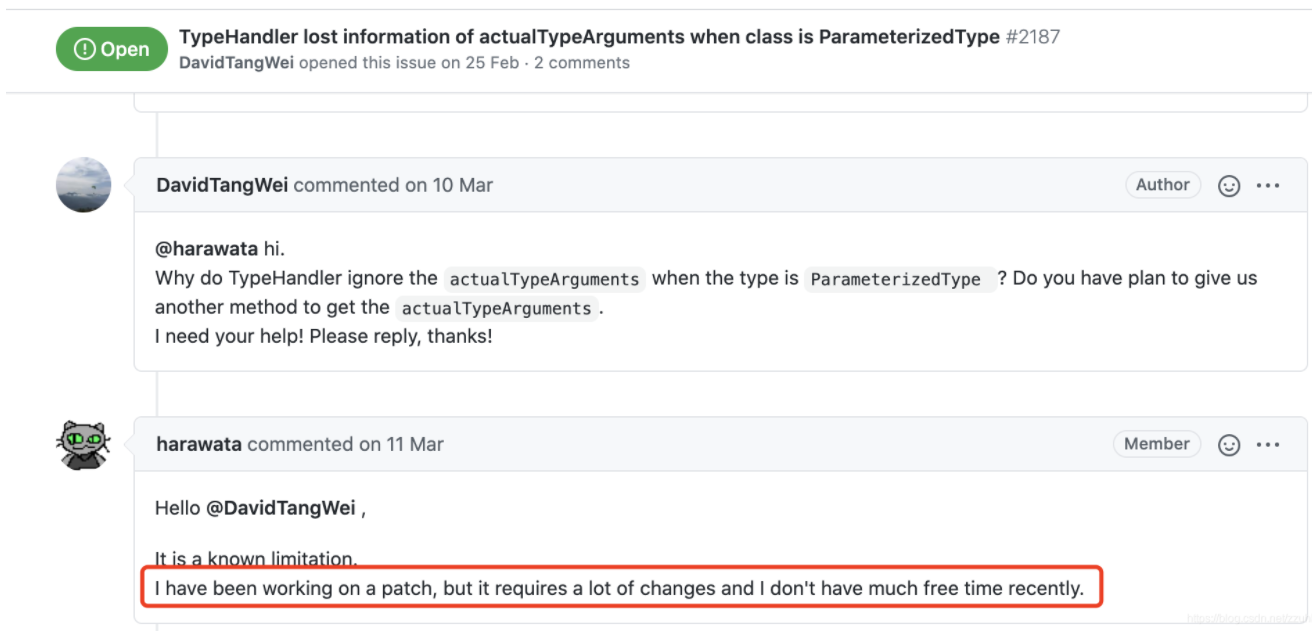
Task: Click the ParameterizedType inline code snippet
Action: (x=896, y=279)
